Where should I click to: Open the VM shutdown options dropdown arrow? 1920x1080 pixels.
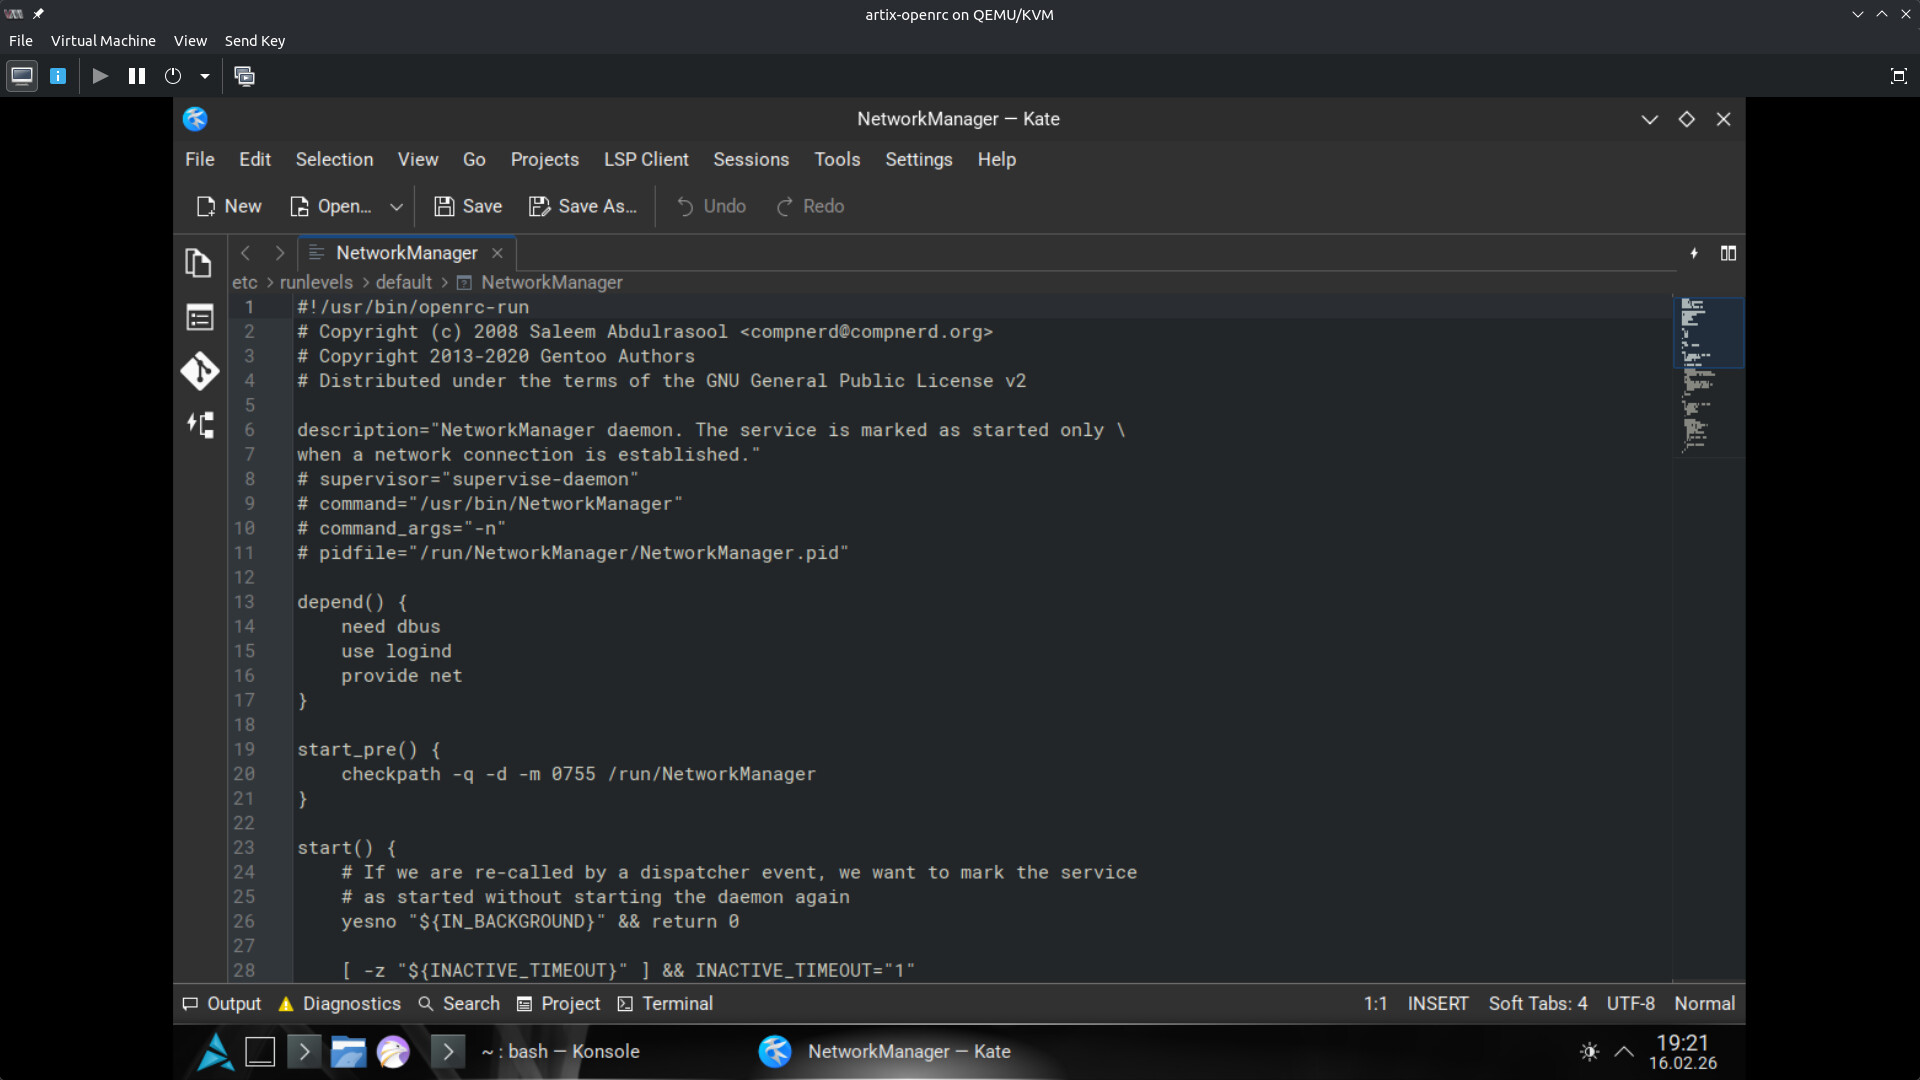pos(205,76)
